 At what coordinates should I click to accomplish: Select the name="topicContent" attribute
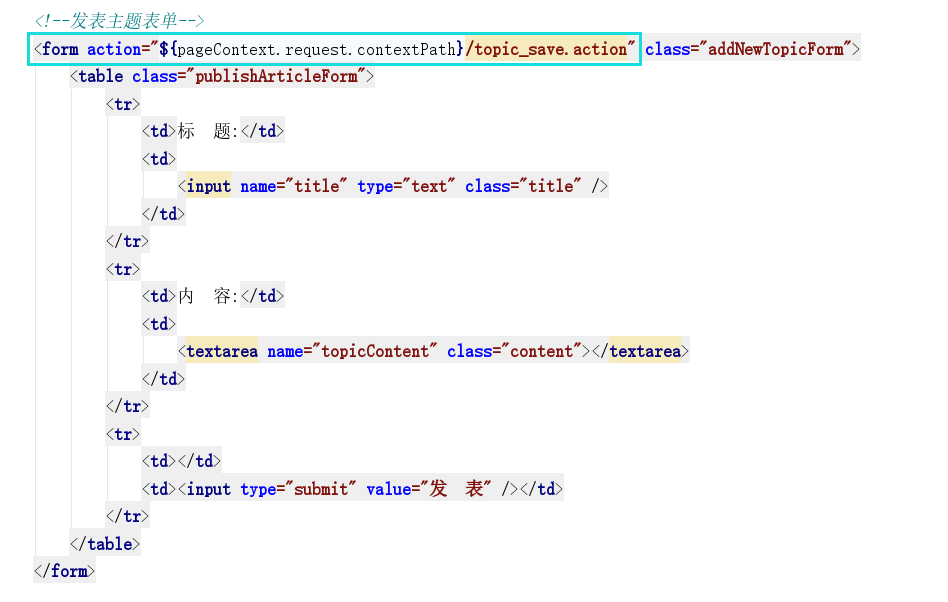click(x=352, y=351)
